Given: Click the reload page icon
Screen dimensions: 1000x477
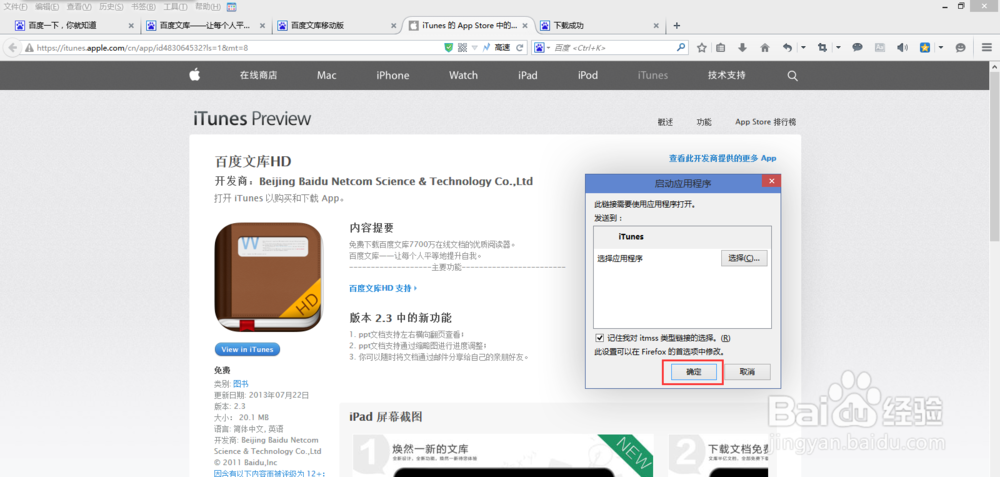Looking at the screenshot, I should [520, 47].
